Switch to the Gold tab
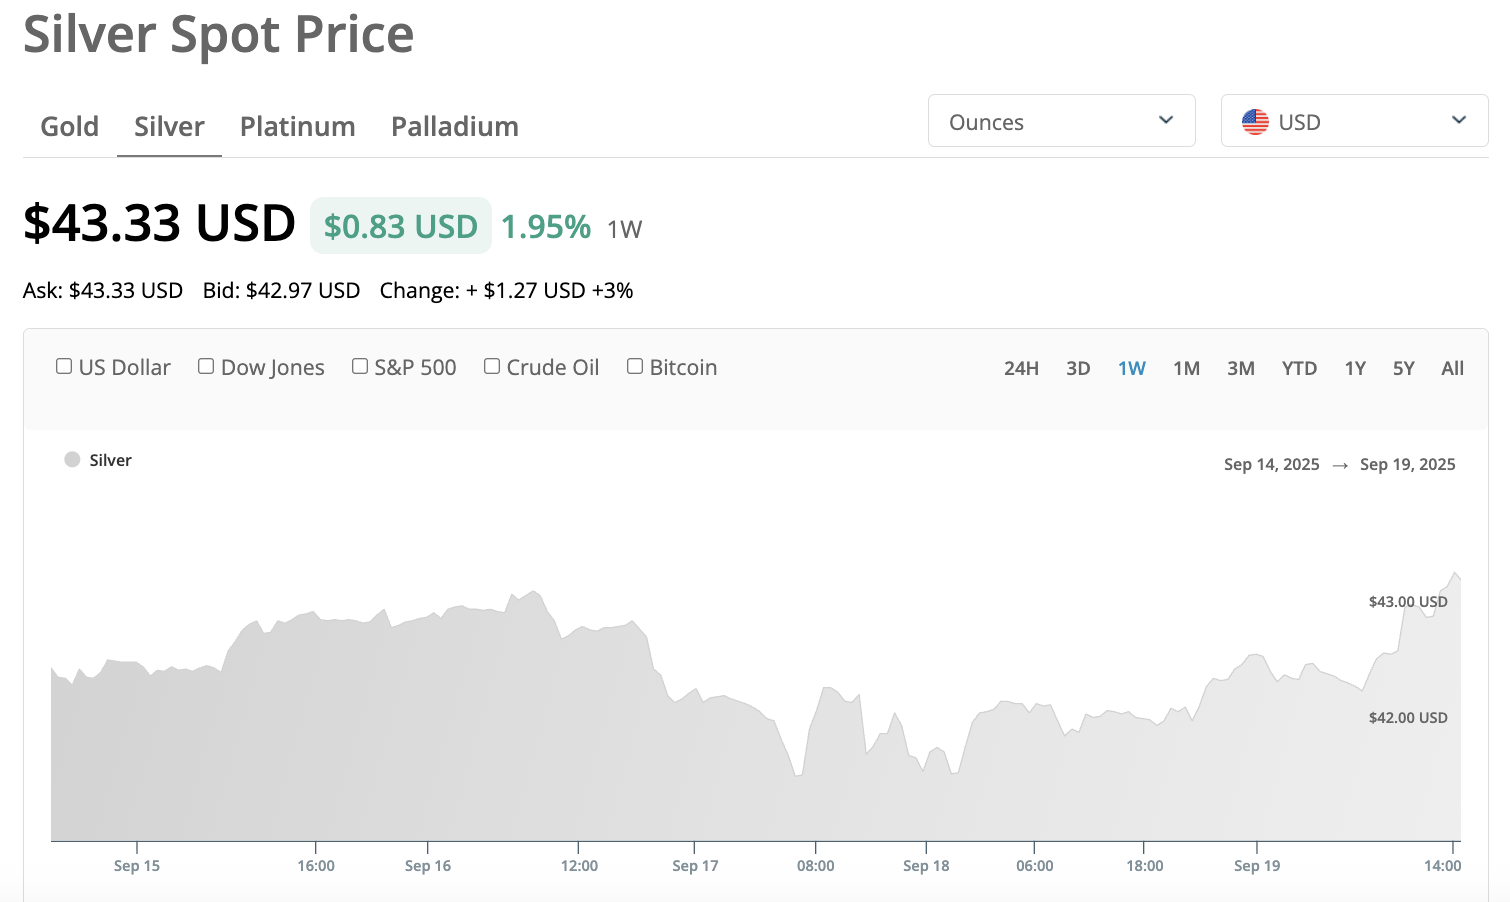This screenshot has height=902, width=1510. coord(69,127)
